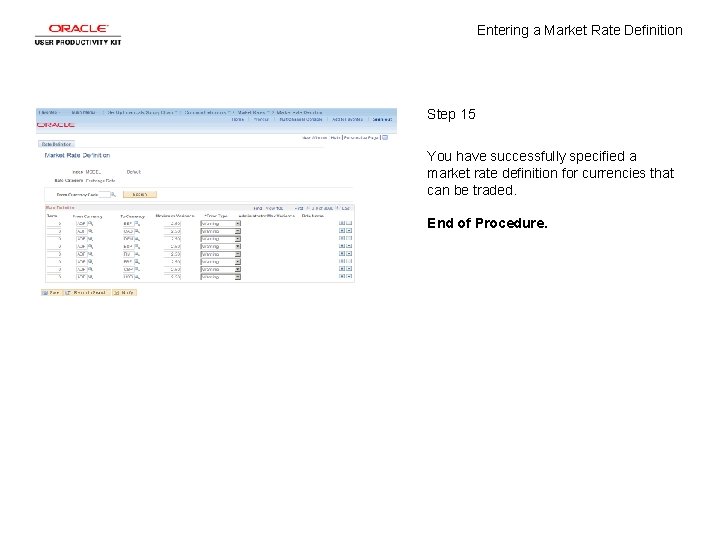
Task: Open the From Currency lookup in the fifth row
Action: (x=90, y=254)
